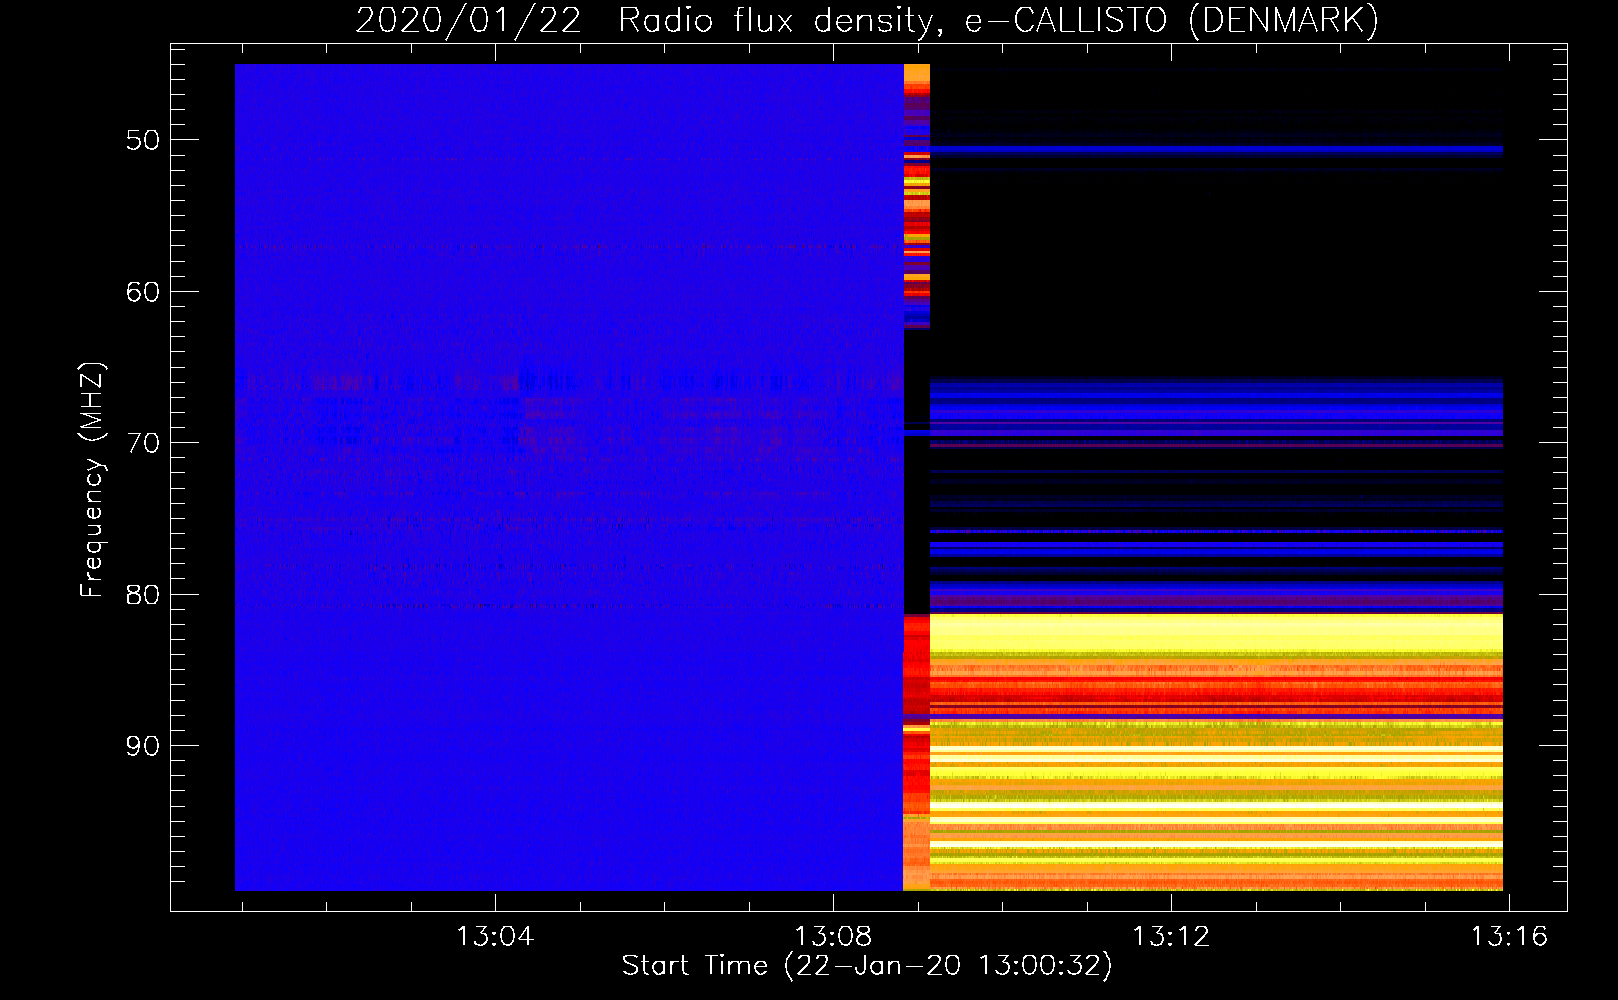This screenshot has width=1618, height=1000.
Task: Click the thin blue emission line near 51 MHz
Action: (x=1216, y=149)
